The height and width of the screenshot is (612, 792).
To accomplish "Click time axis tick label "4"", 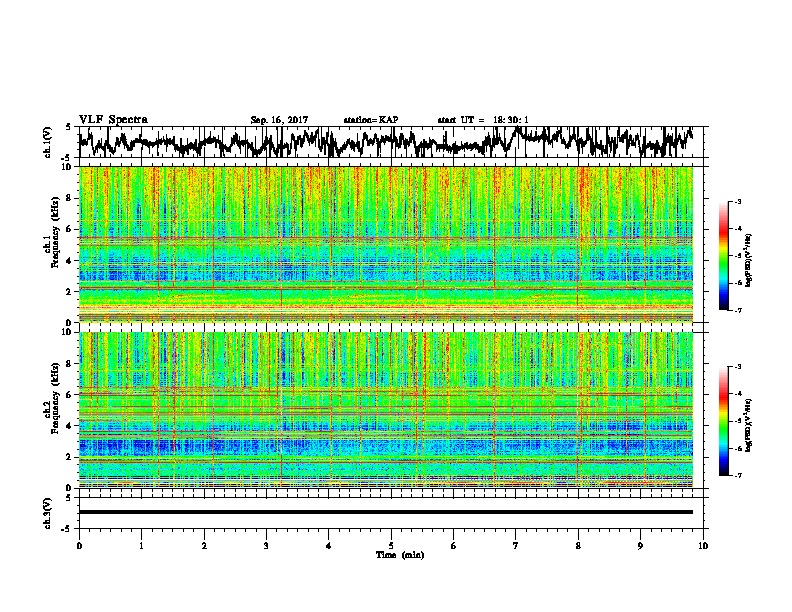I will 329,546.
